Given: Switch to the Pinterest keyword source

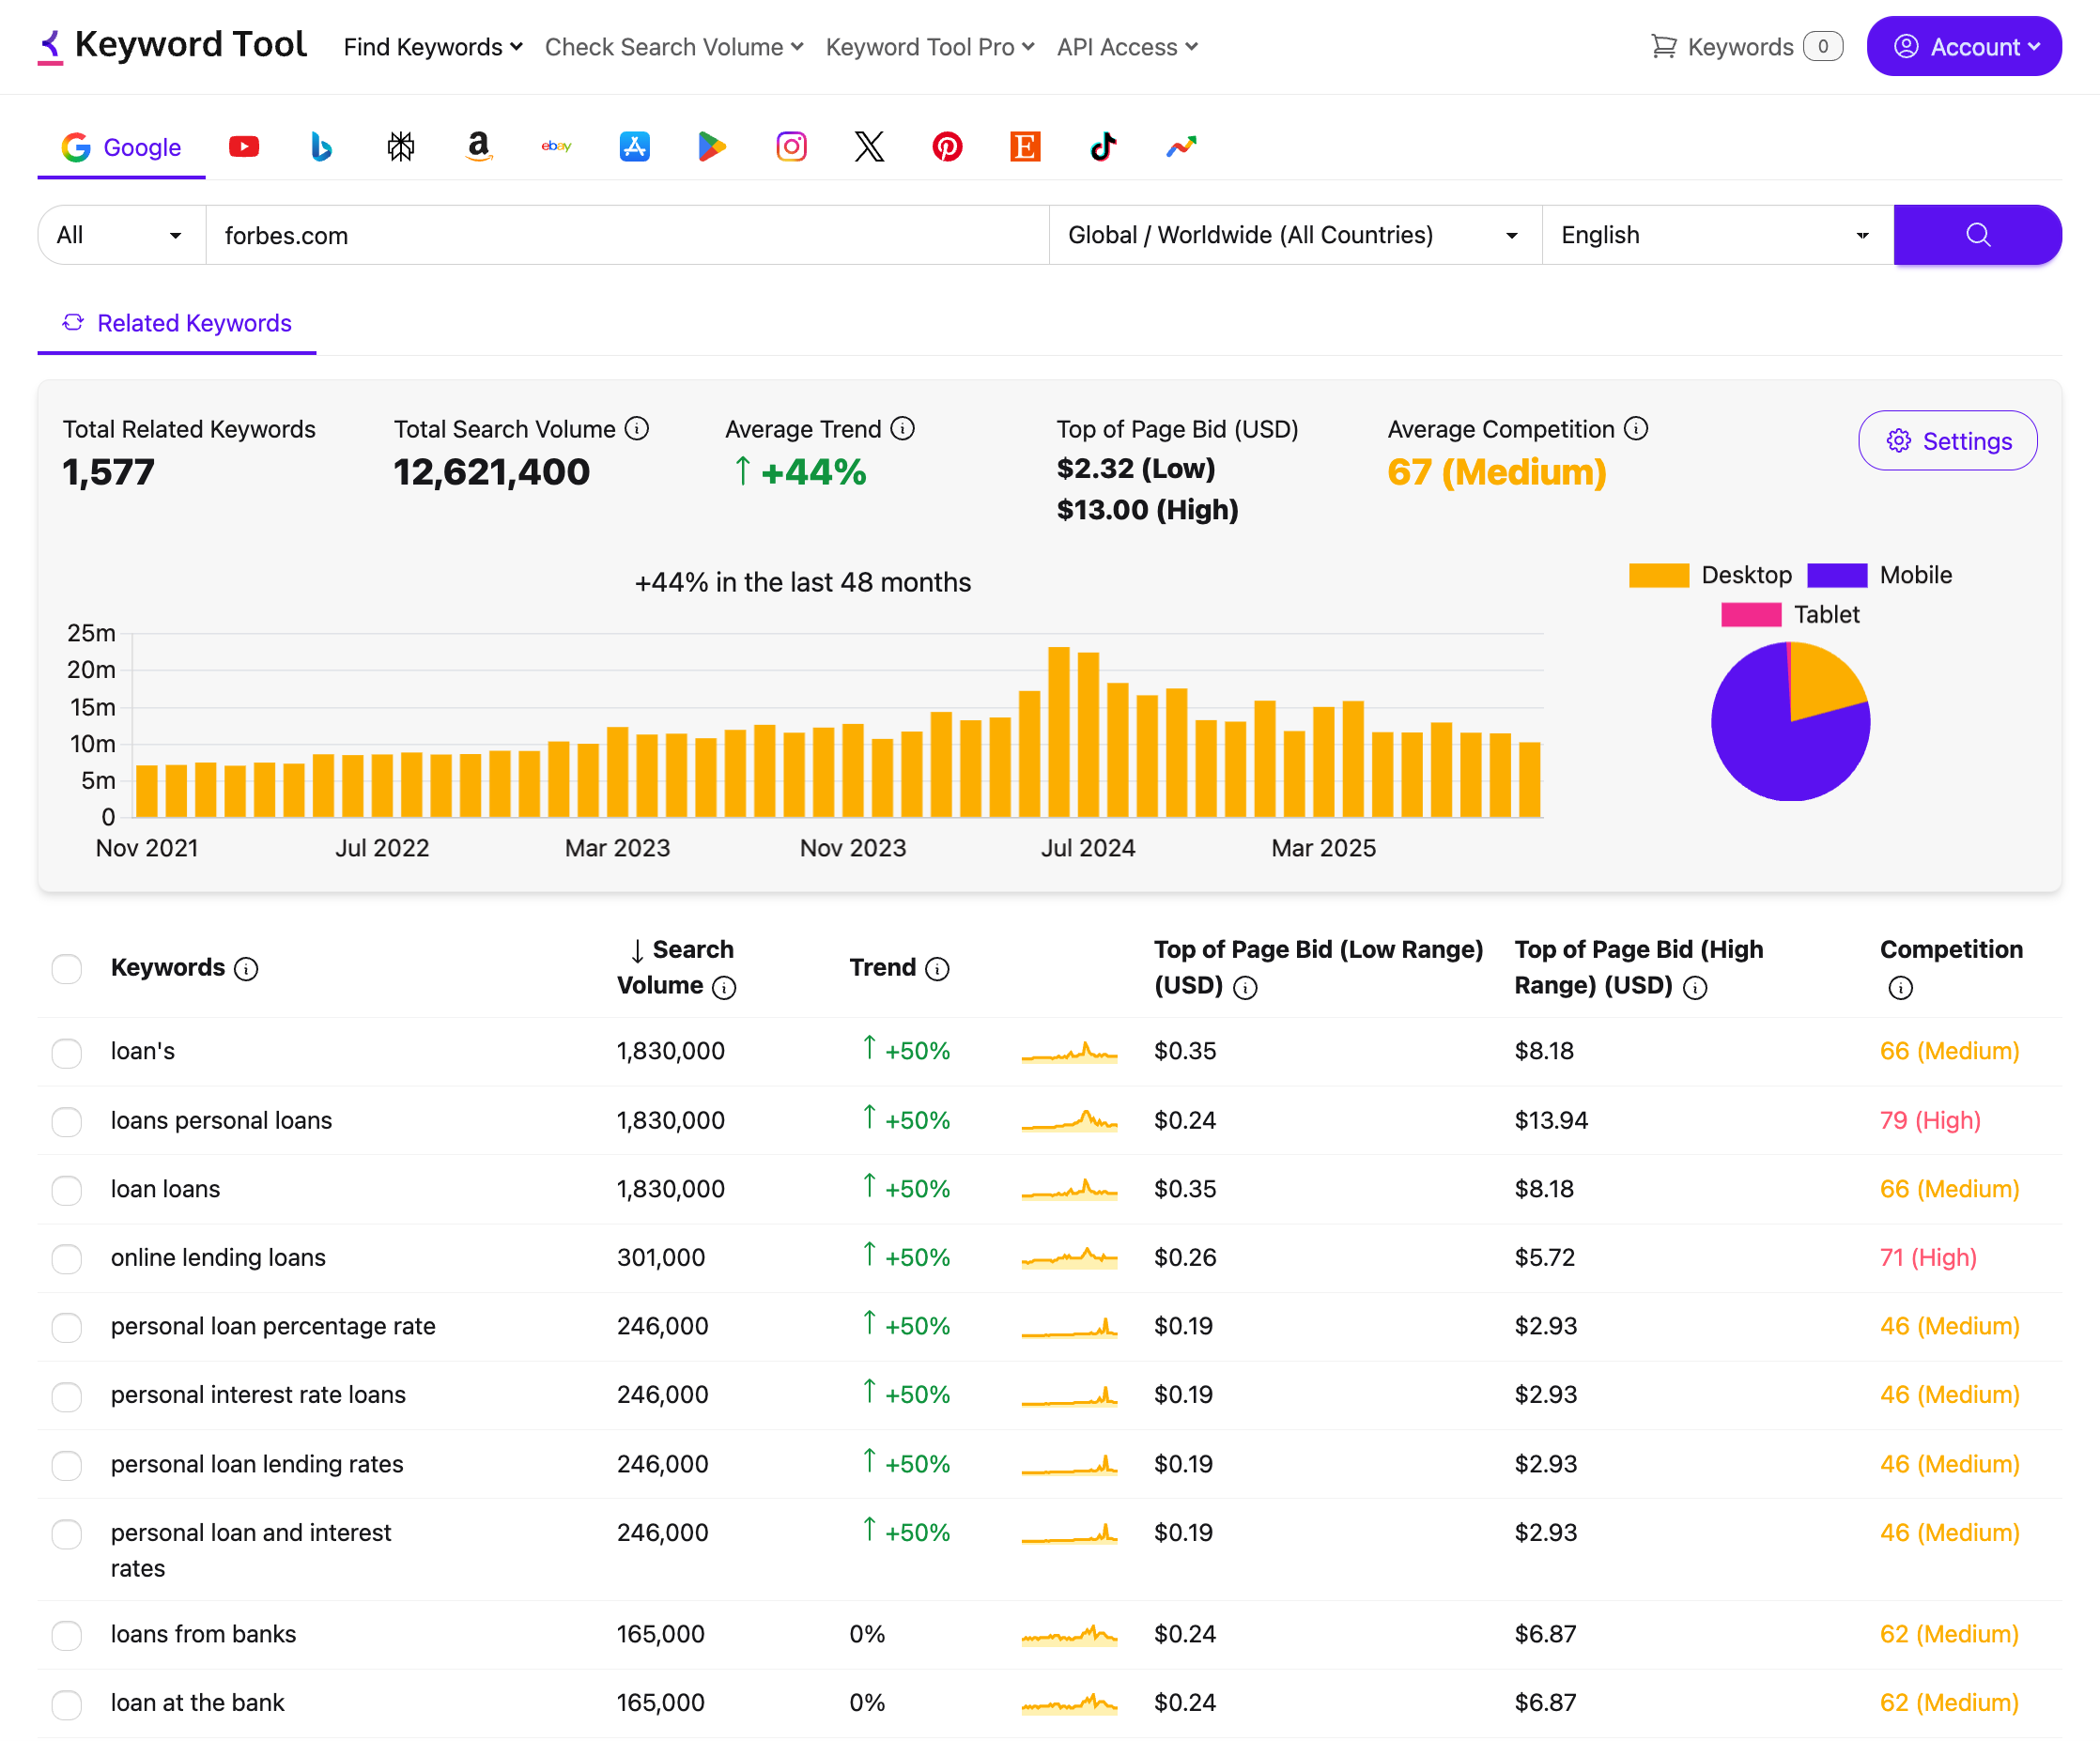Looking at the screenshot, I should [947, 146].
